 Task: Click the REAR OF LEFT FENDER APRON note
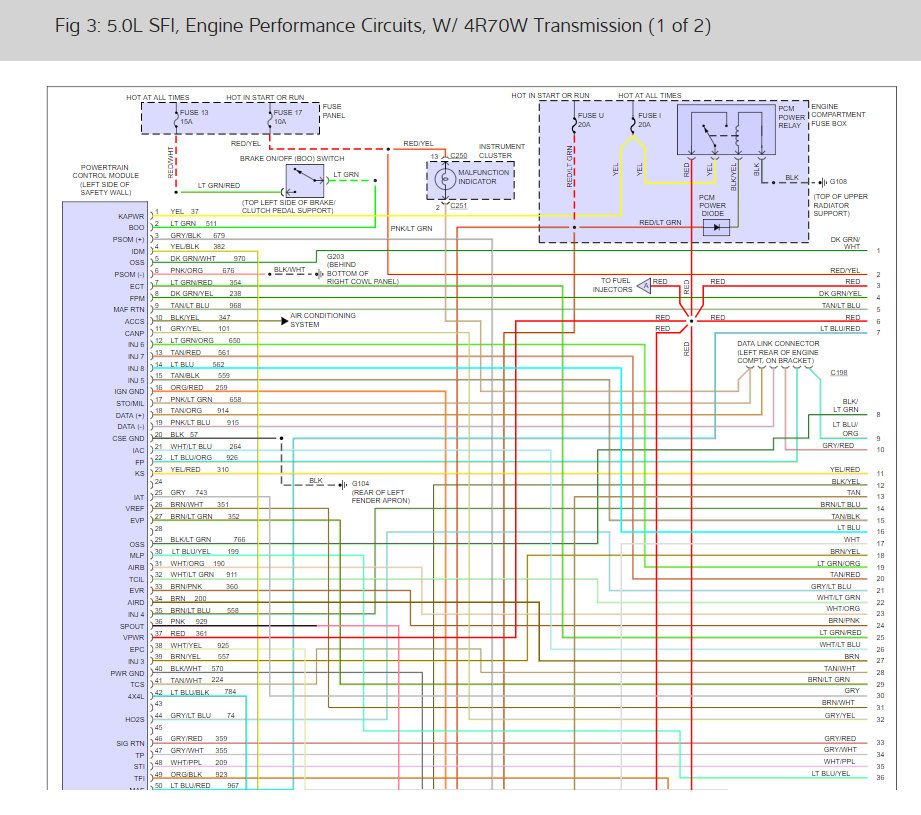pos(381,497)
